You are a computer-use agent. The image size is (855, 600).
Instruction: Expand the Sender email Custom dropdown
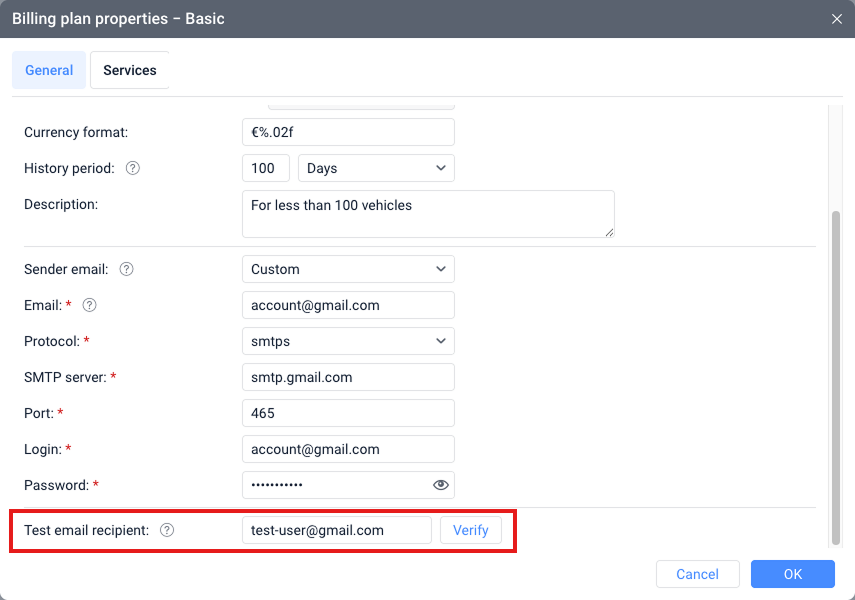point(348,269)
